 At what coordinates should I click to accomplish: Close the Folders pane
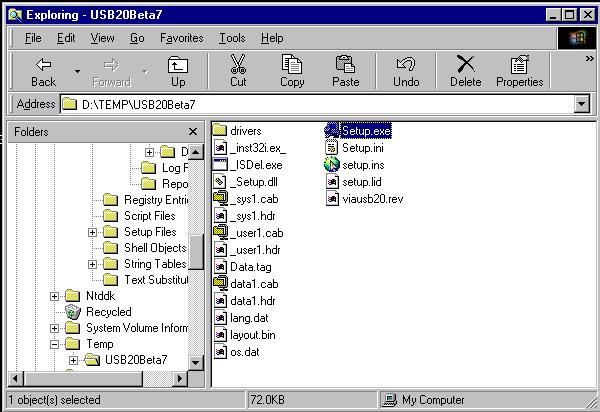tap(193, 132)
